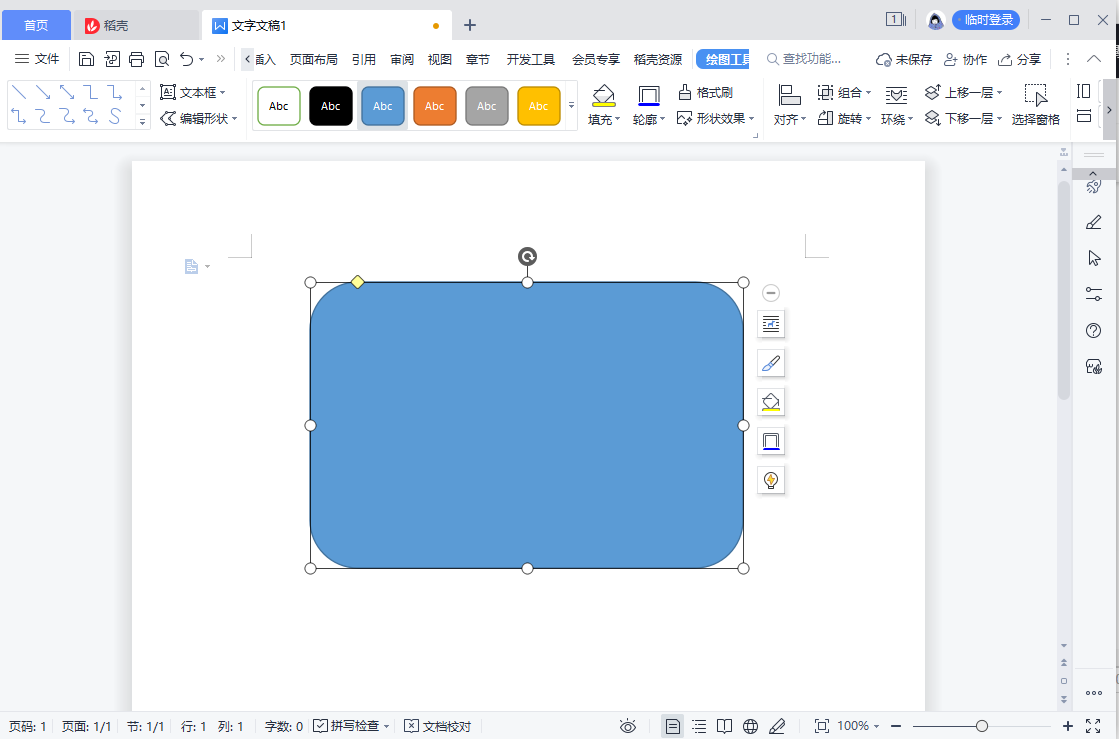Expand the shape styles gallery
Screen dimensions: 1119x739
tap(571, 106)
